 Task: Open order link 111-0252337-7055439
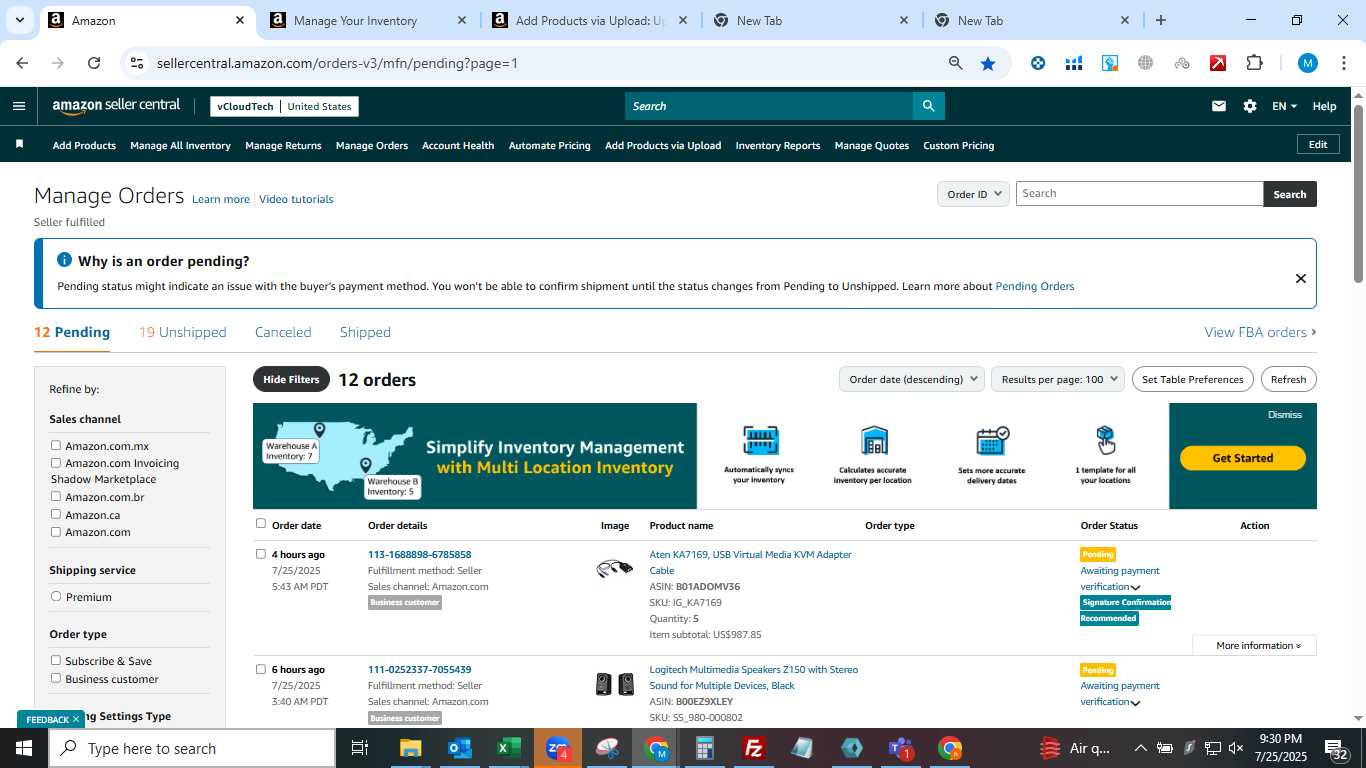419,669
